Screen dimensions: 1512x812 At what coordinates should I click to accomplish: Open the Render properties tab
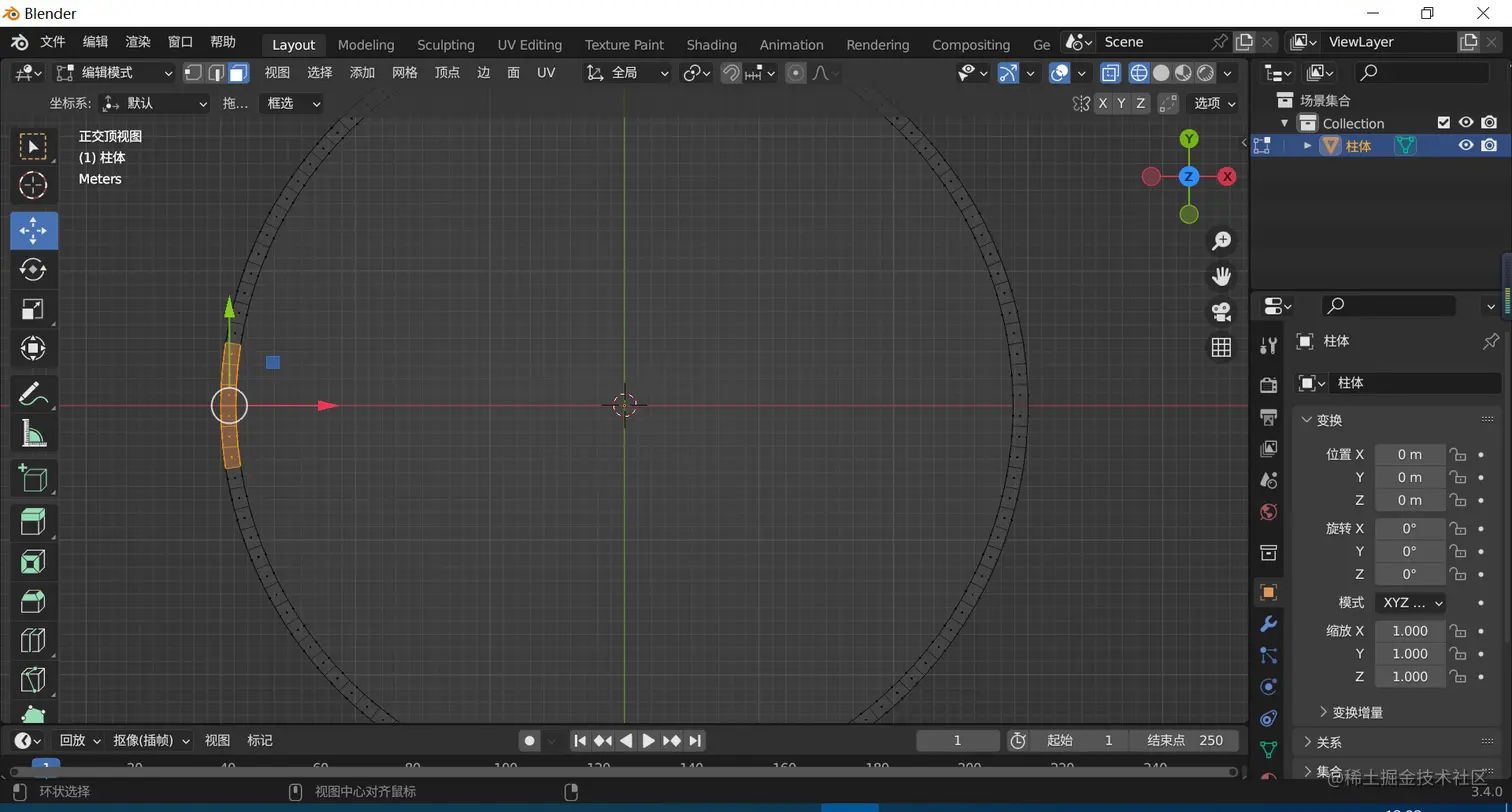point(1268,385)
